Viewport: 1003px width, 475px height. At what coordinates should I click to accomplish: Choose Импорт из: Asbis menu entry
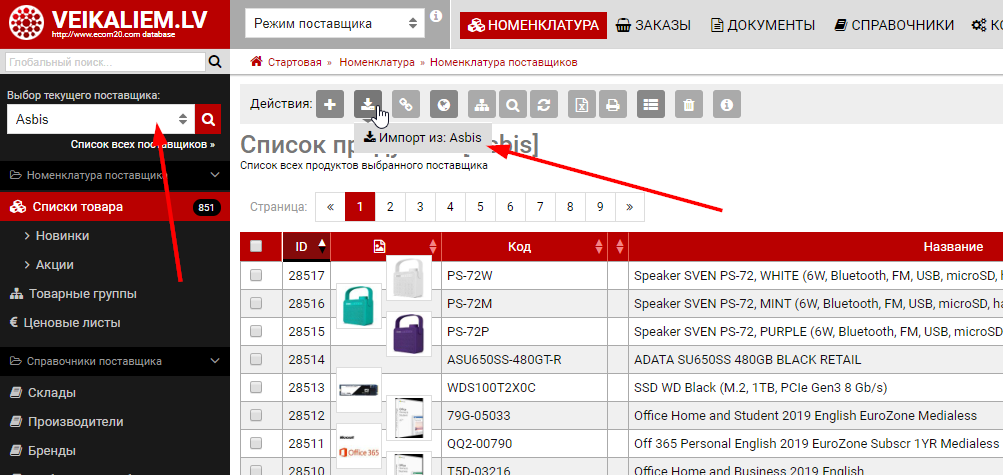pos(422,137)
